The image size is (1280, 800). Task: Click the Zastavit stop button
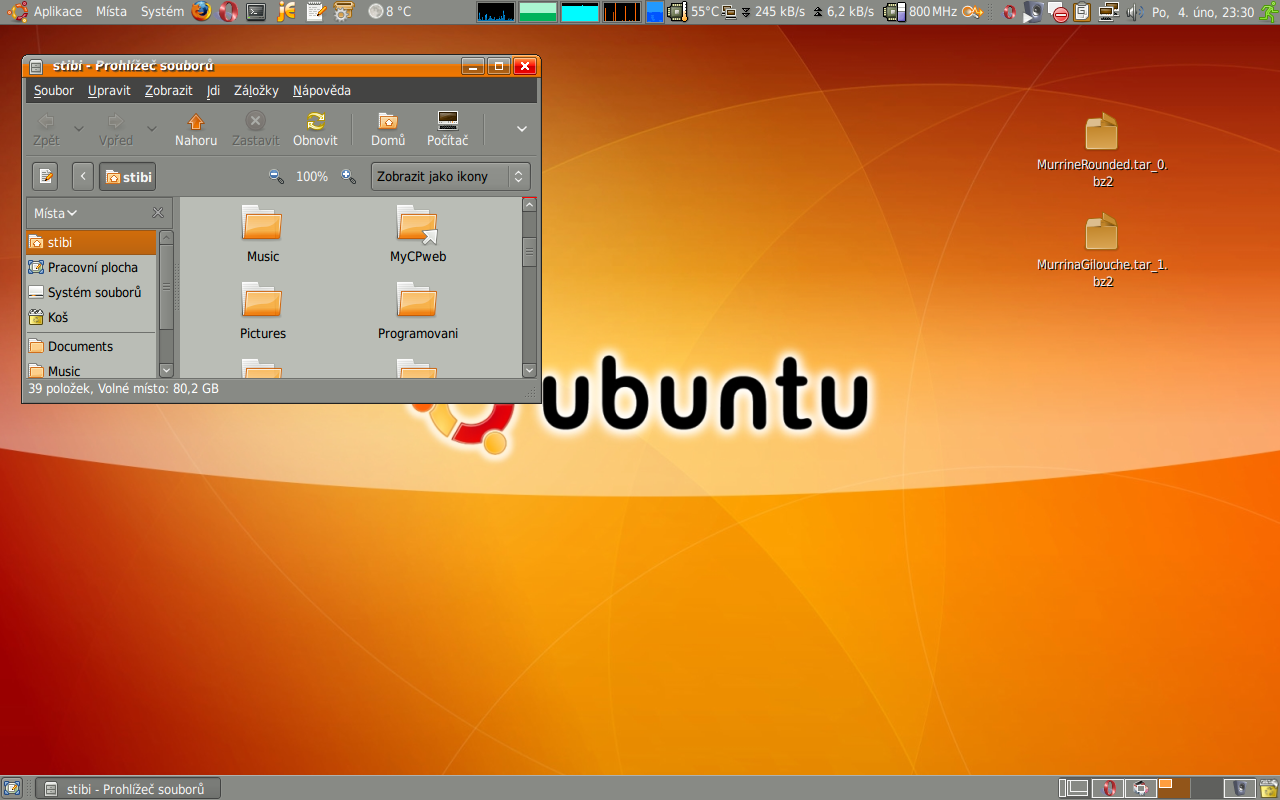point(256,129)
